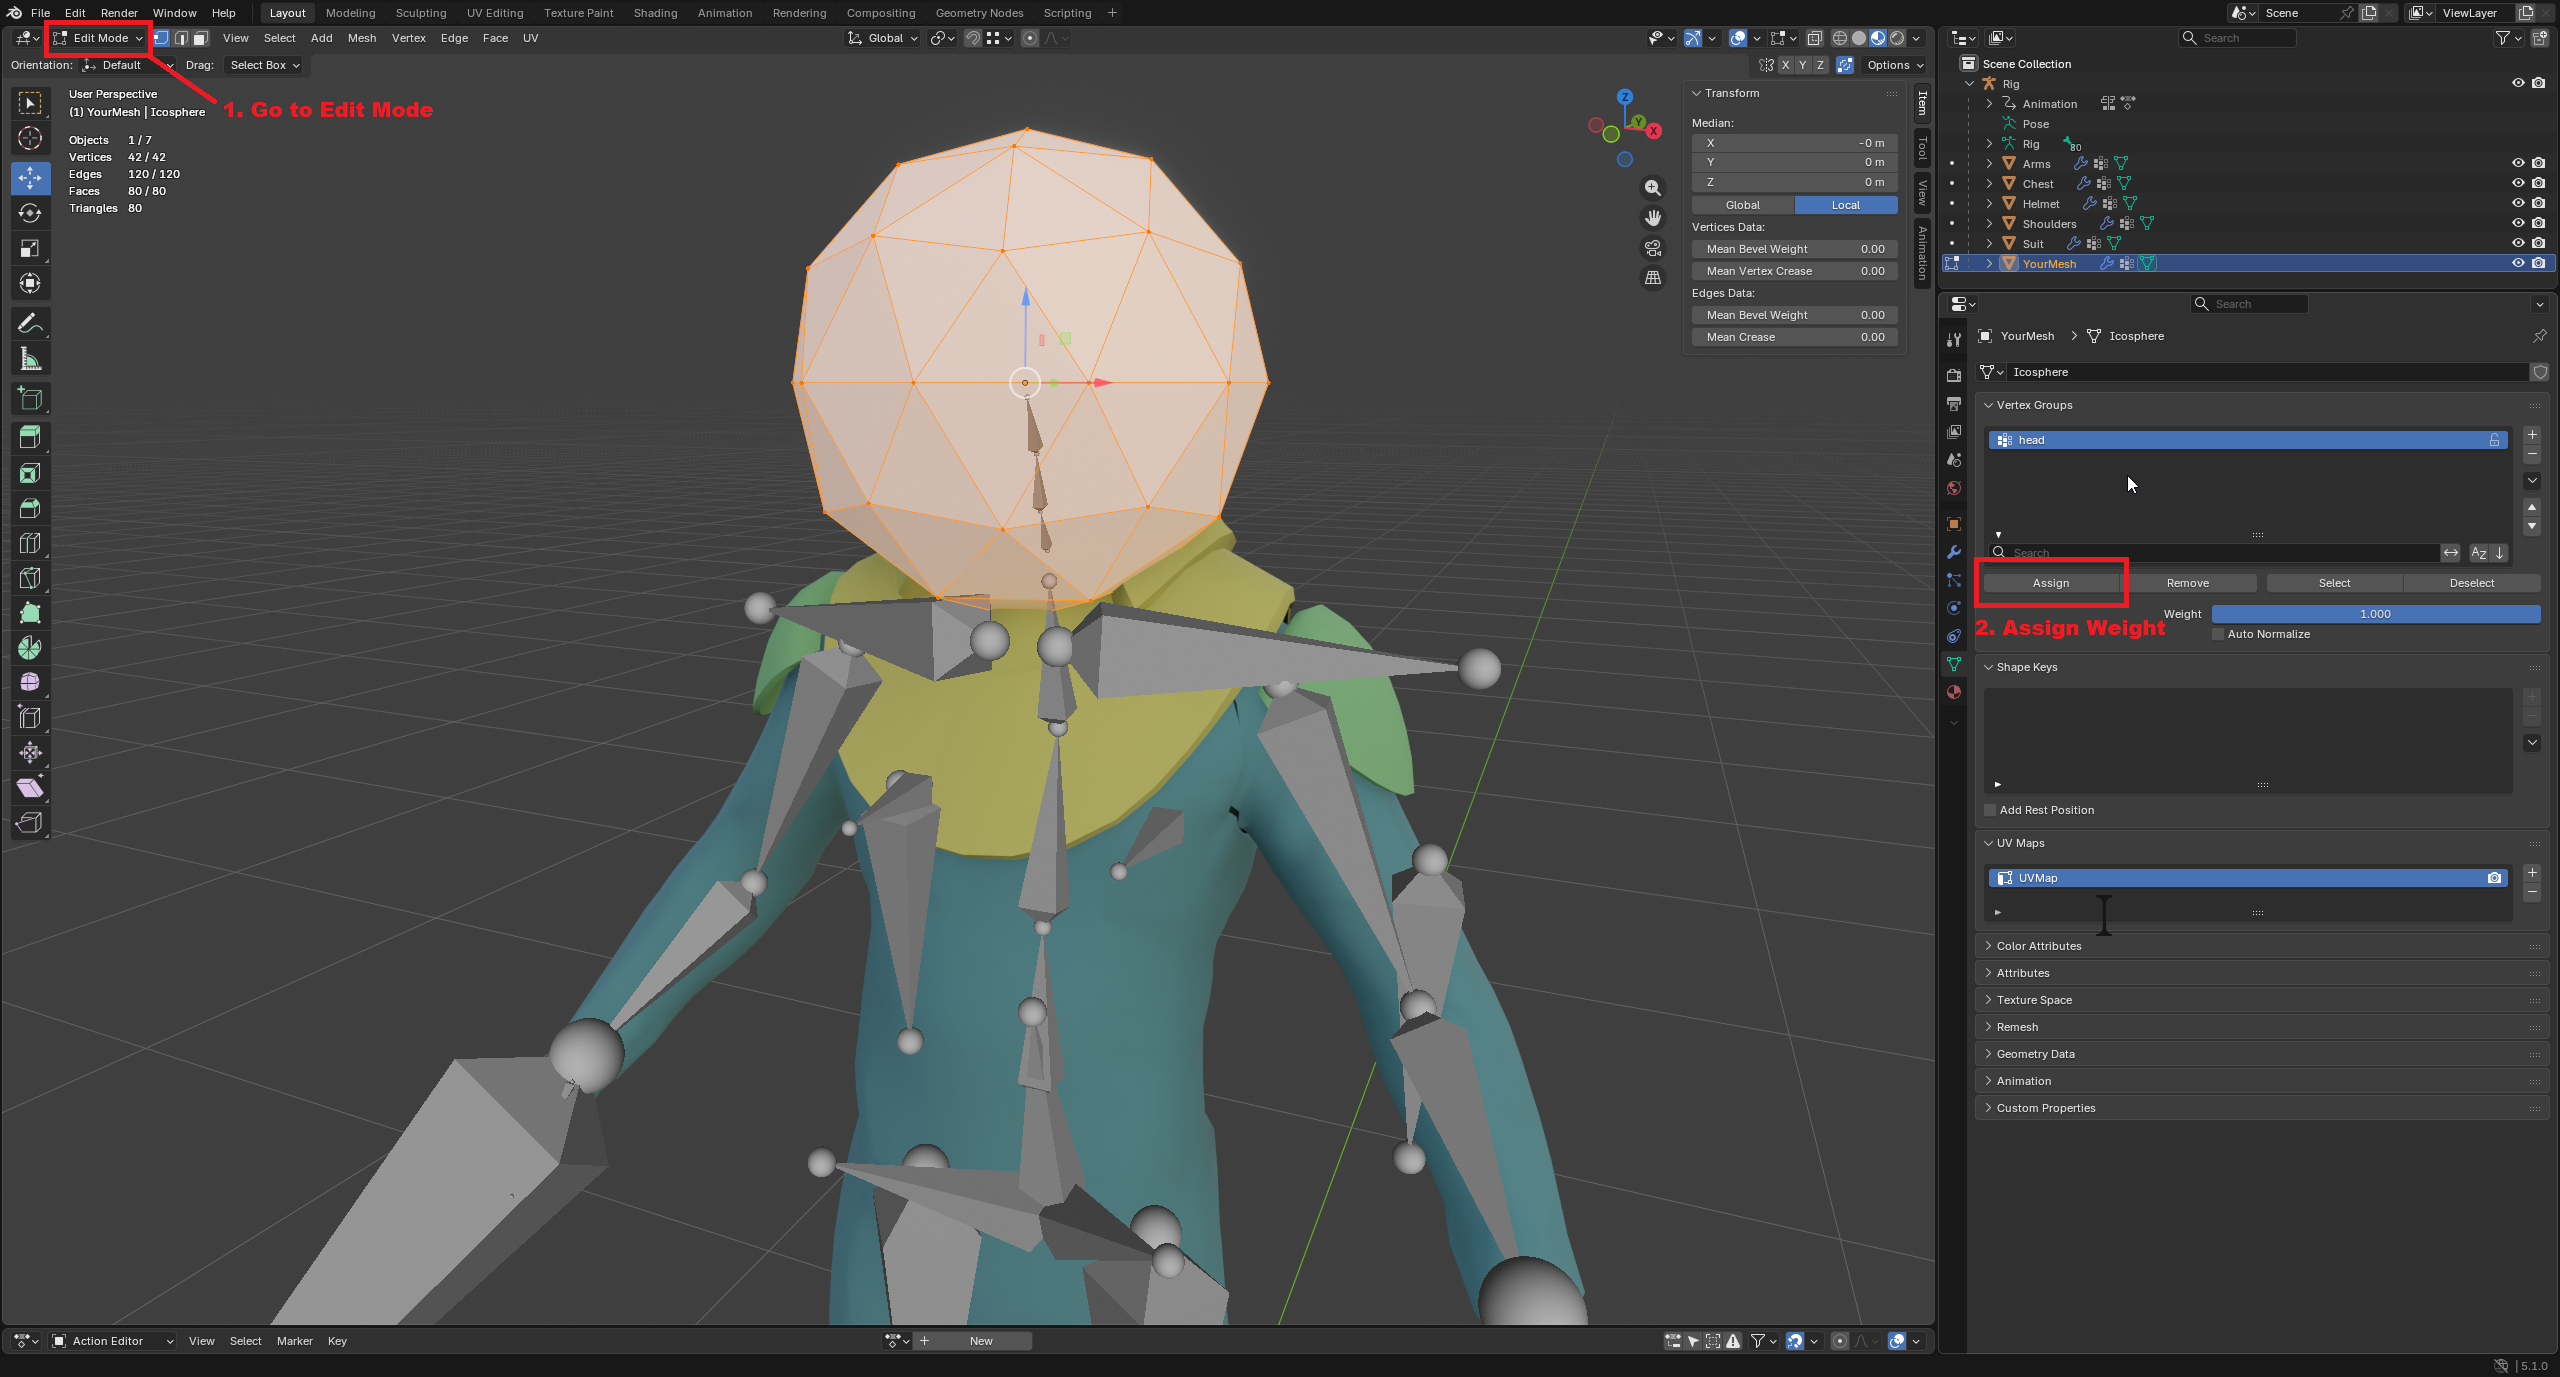Select the Measure tool

click(30, 359)
